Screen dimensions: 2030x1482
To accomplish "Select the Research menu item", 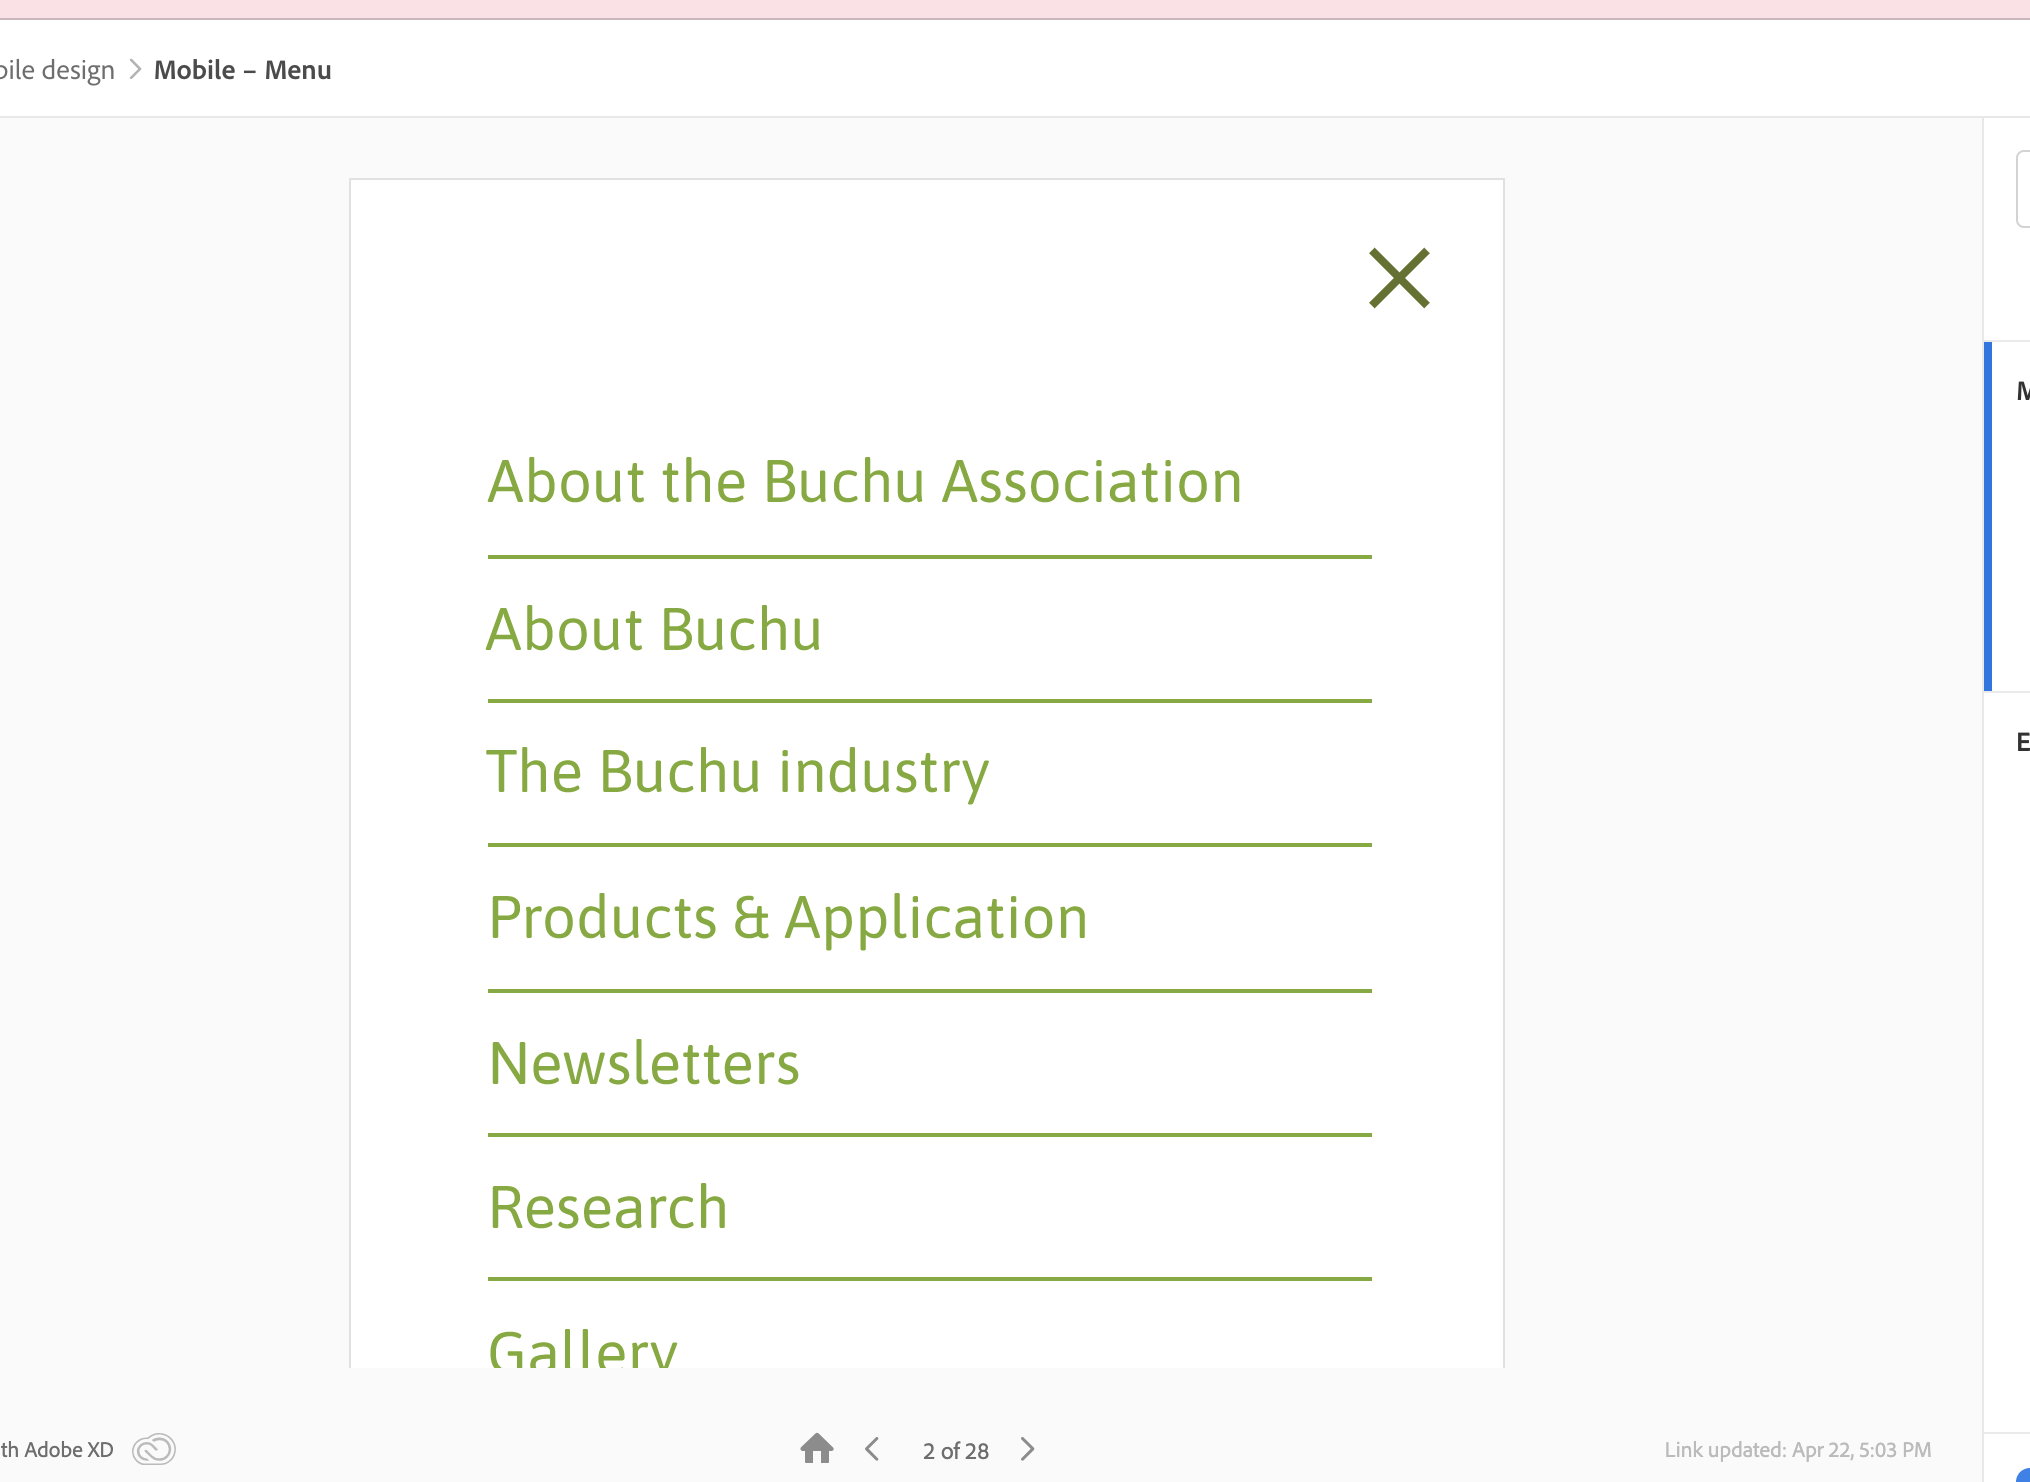I will pos(608,1207).
